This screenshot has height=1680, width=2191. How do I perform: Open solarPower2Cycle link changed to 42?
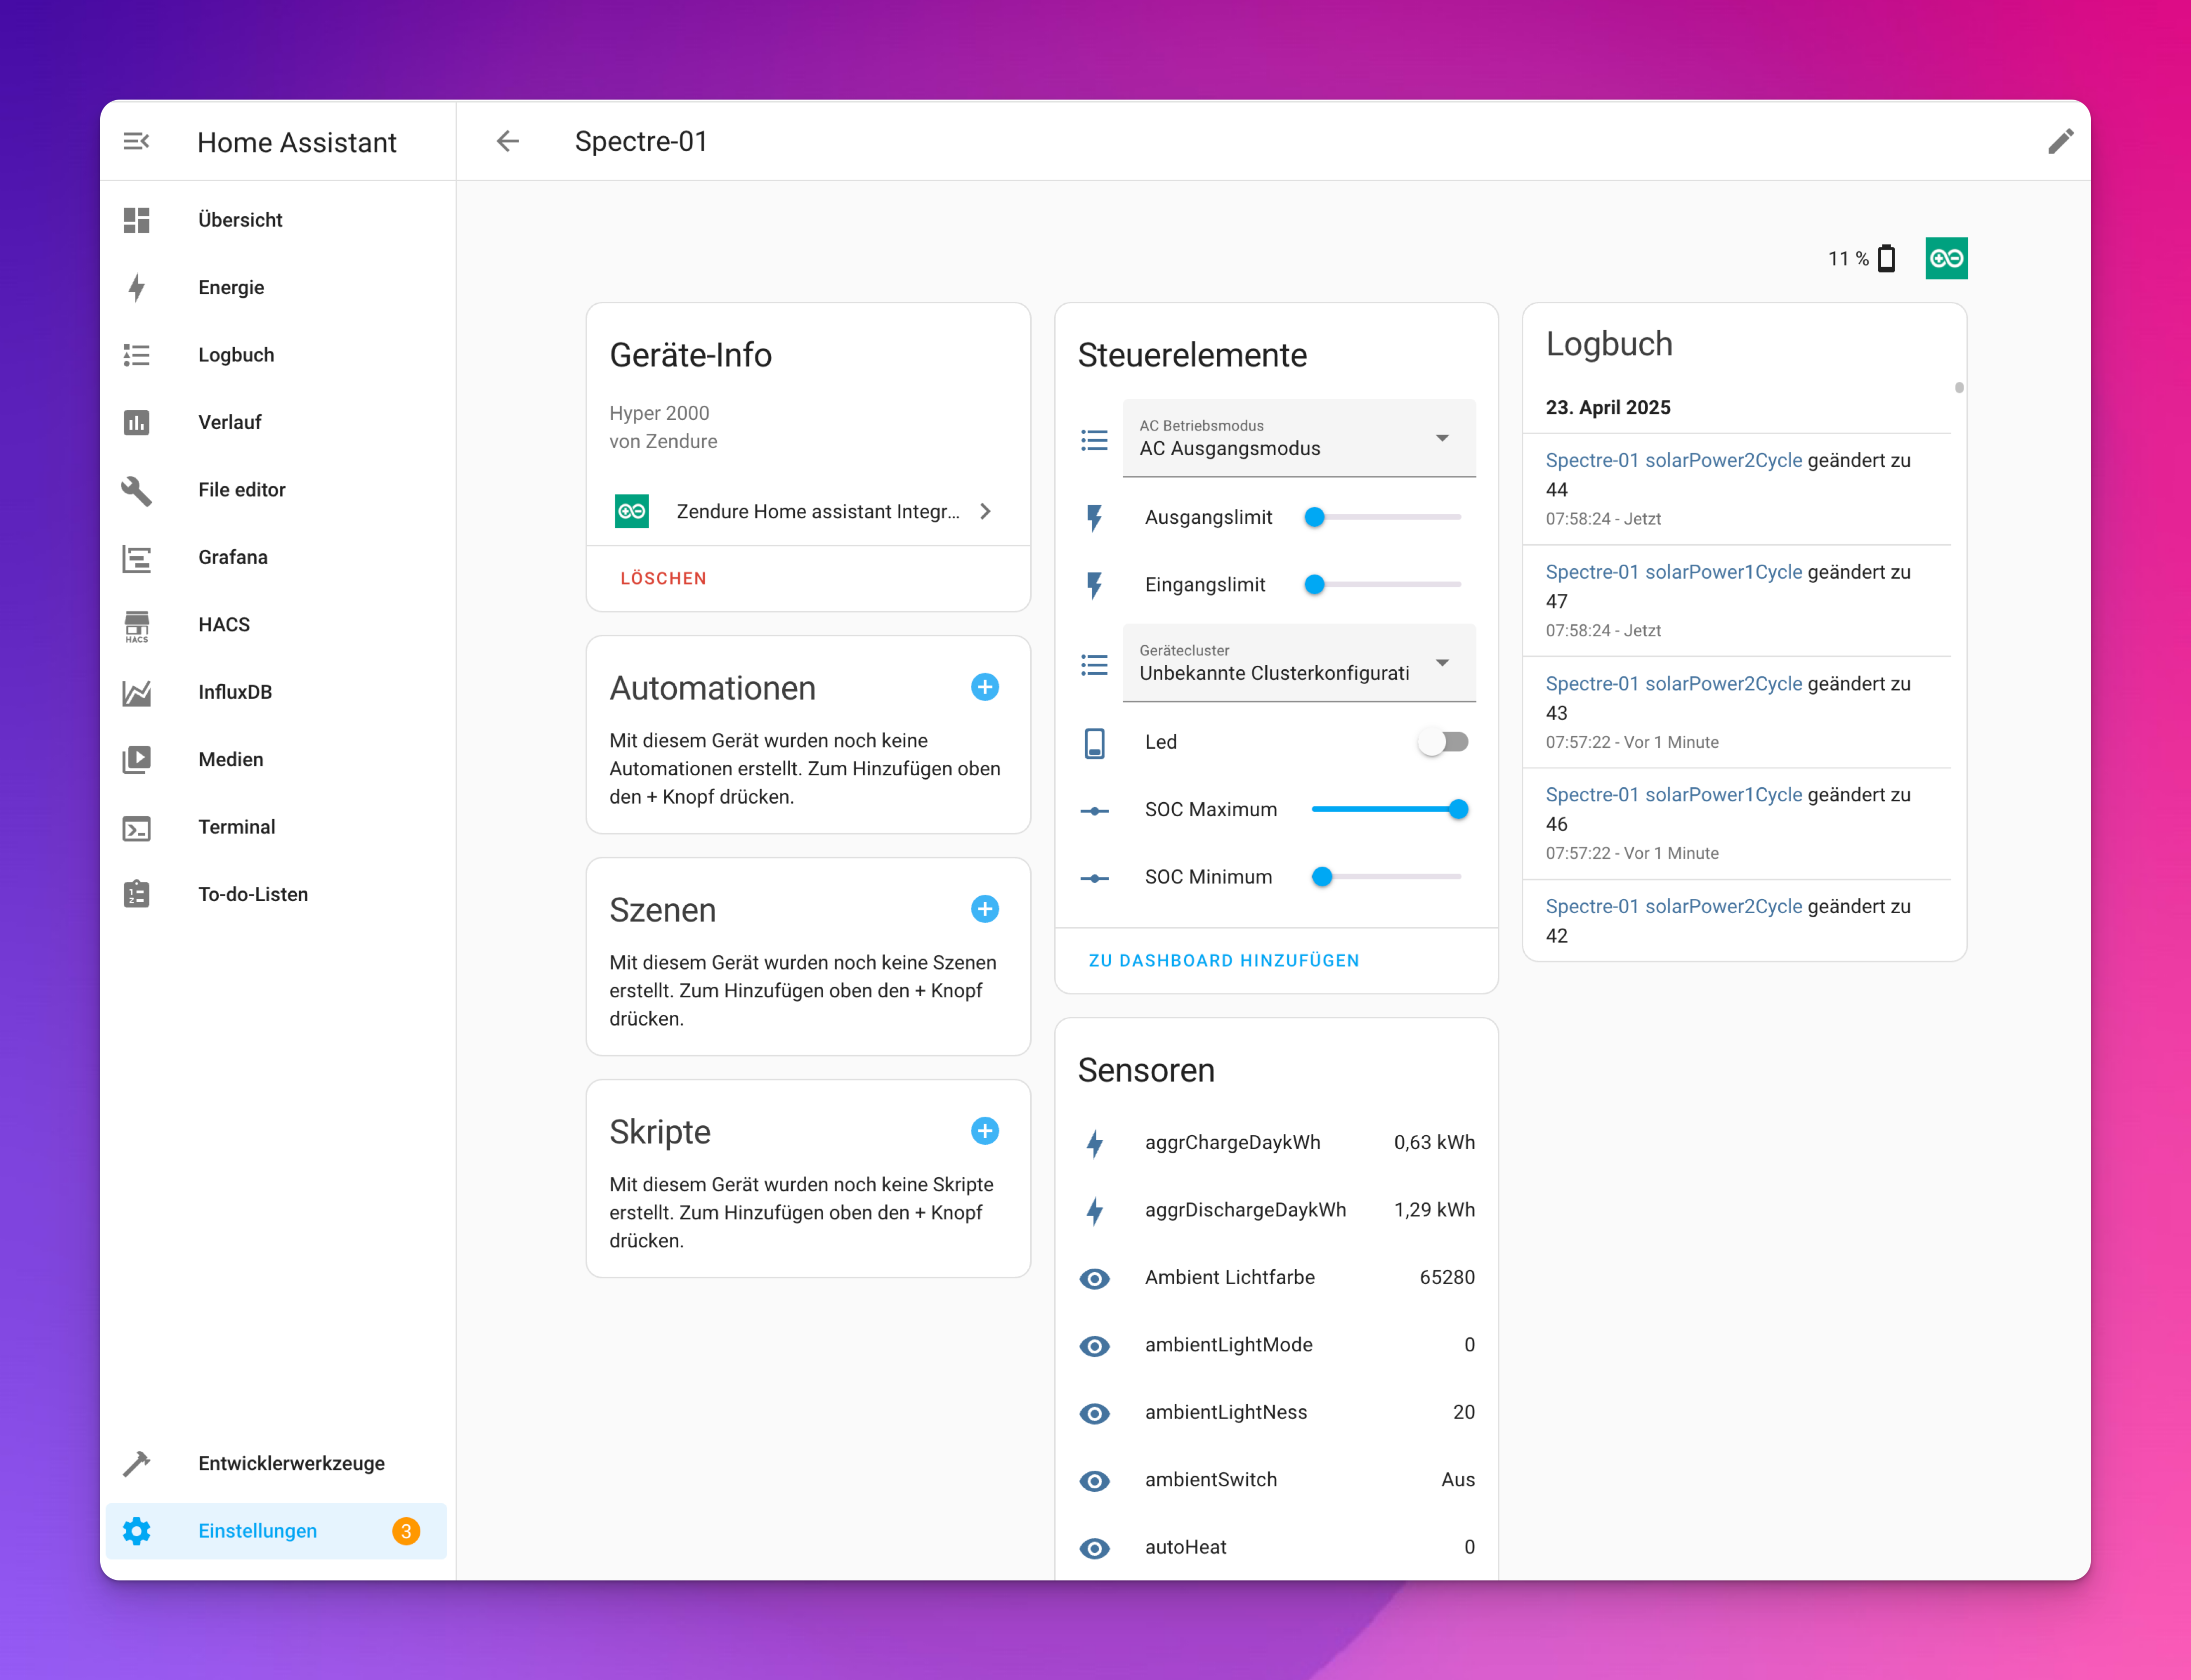[1673, 907]
